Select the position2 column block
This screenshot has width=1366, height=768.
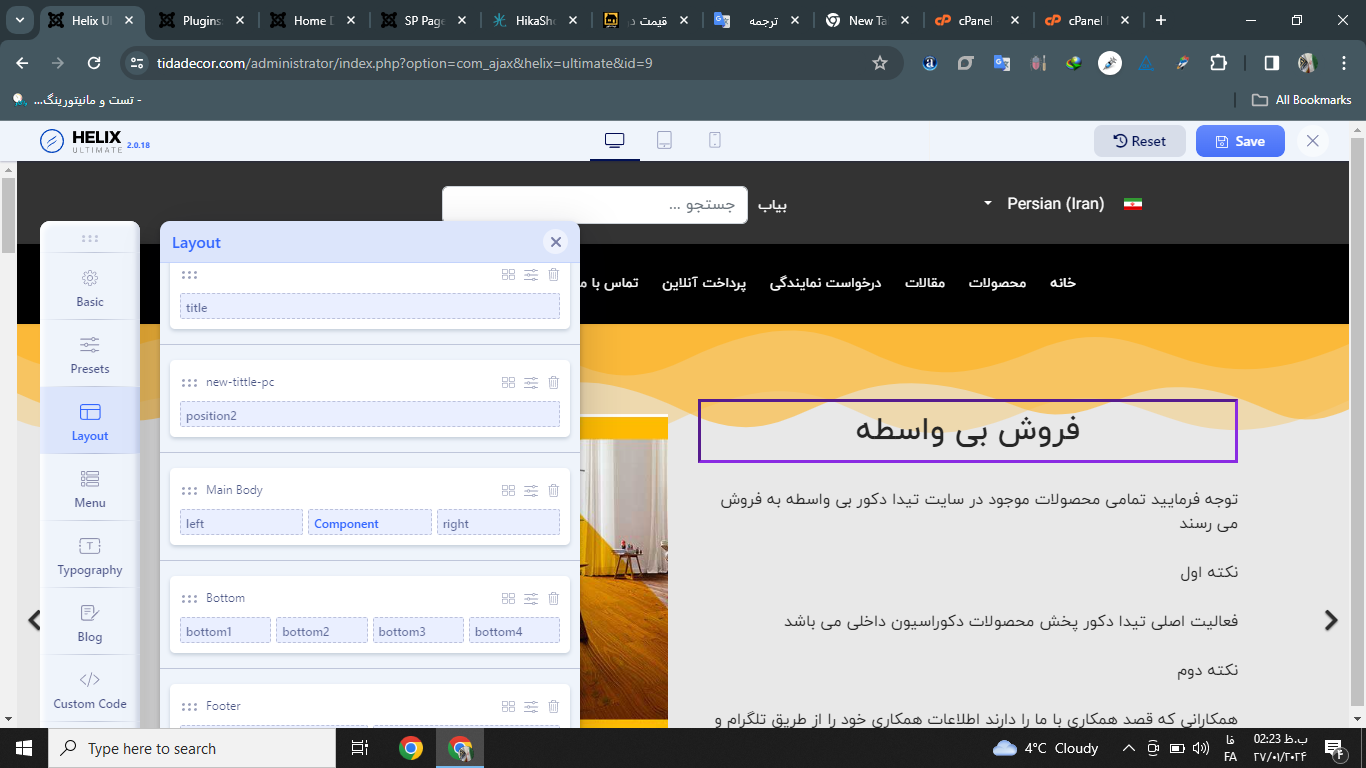(370, 415)
